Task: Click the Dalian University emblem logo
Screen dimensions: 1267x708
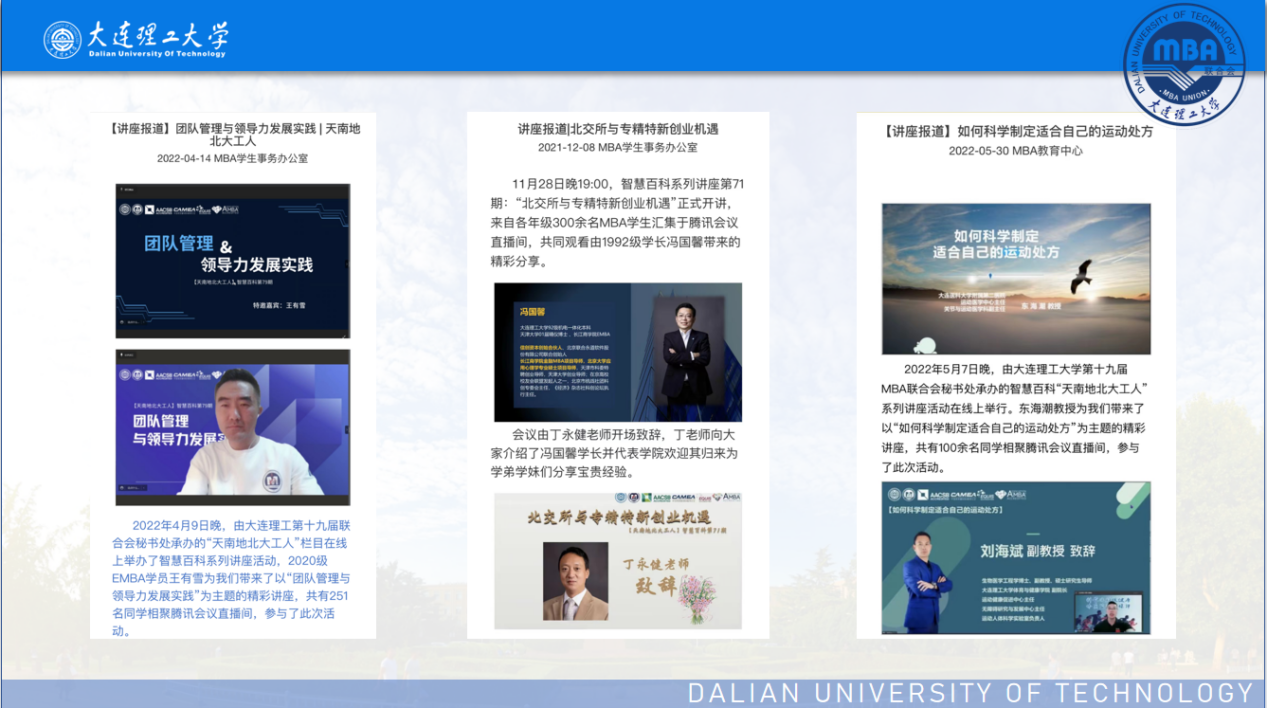Action: pos(62,40)
